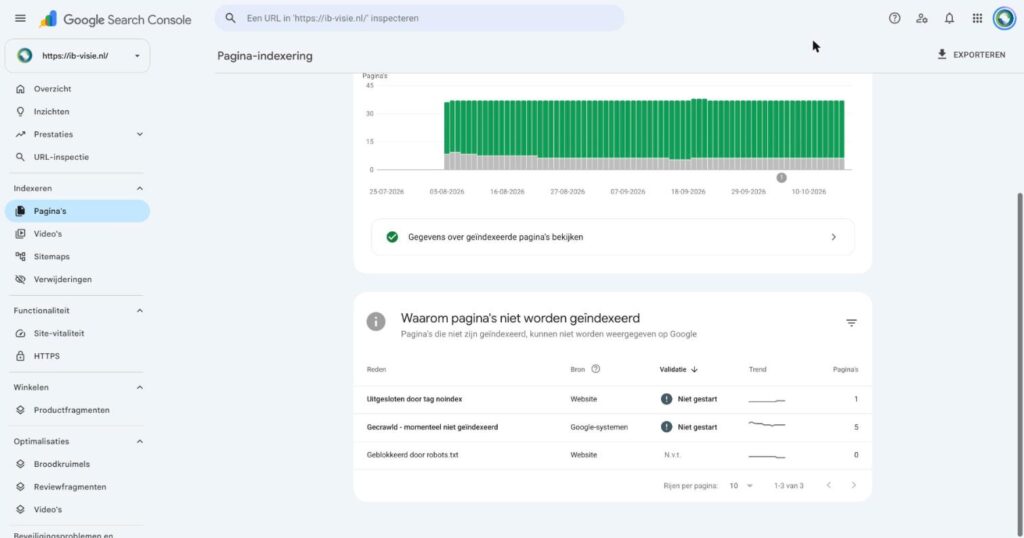
Task: Go to Overzicht in sidebar
Action: (x=52, y=89)
